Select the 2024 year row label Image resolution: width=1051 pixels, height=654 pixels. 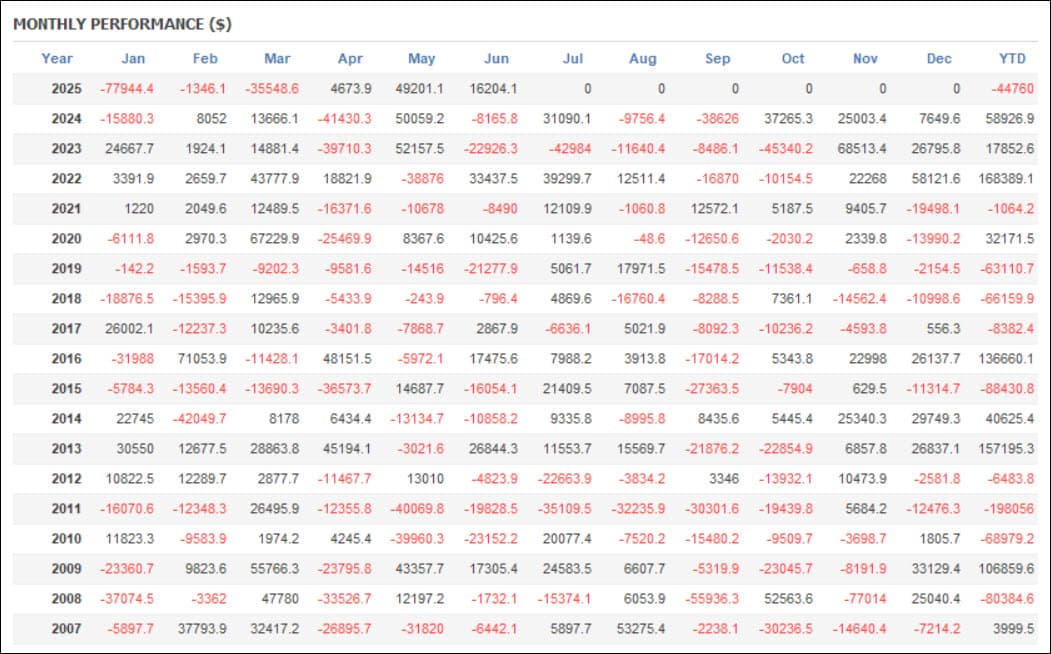[66, 119]
